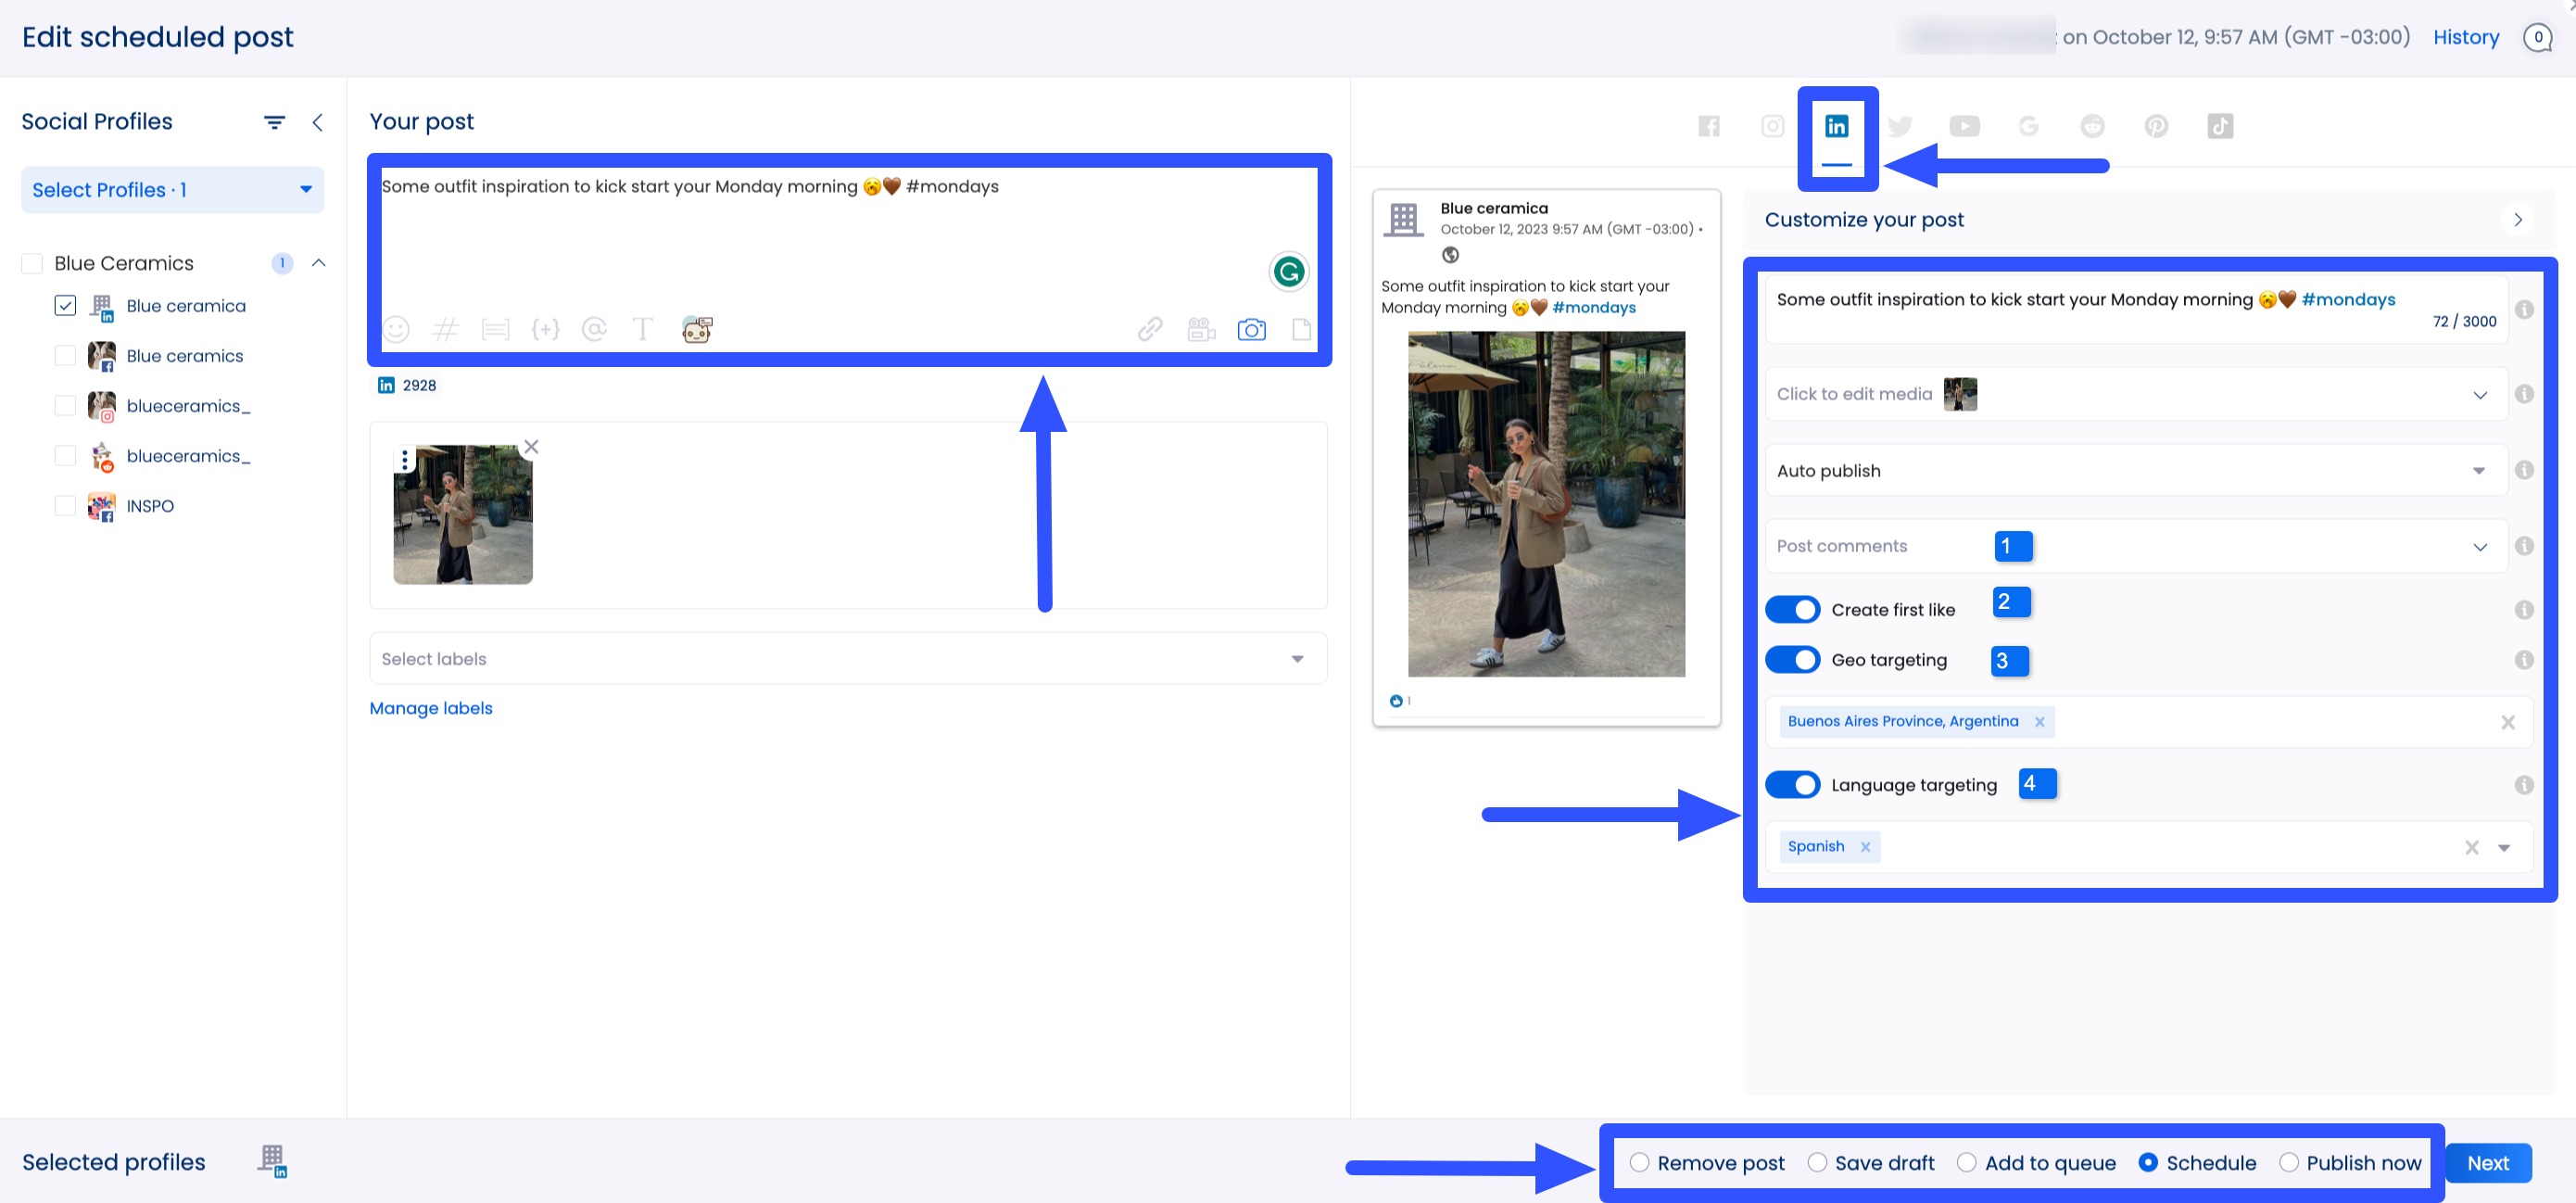
Task: Open the emoji picker in post editor
Action: pos(396,329)
